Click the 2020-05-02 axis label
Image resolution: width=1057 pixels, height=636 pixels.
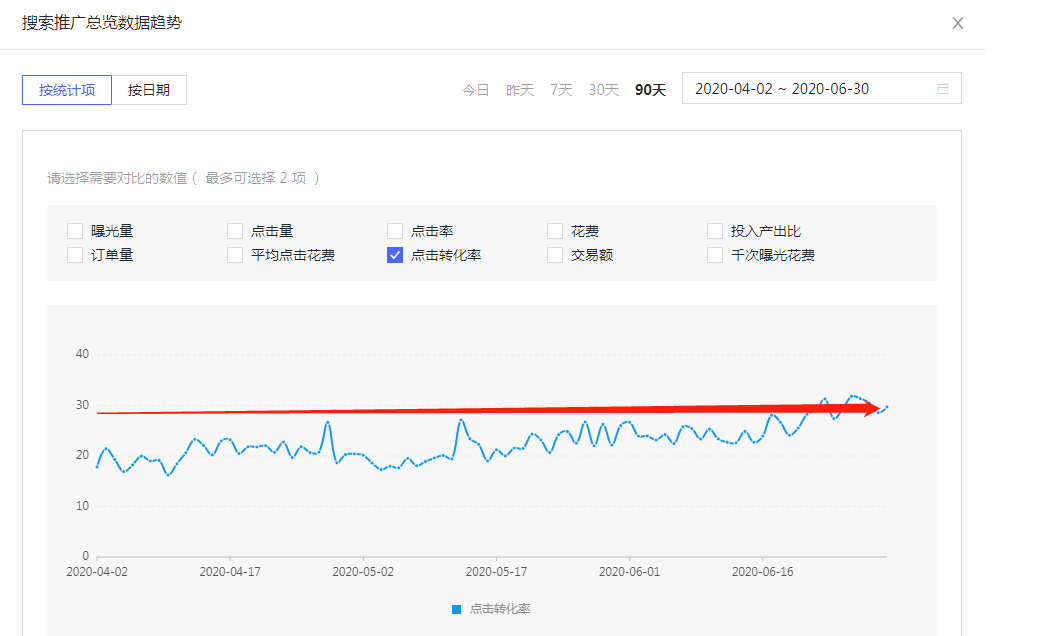(363, 572)
